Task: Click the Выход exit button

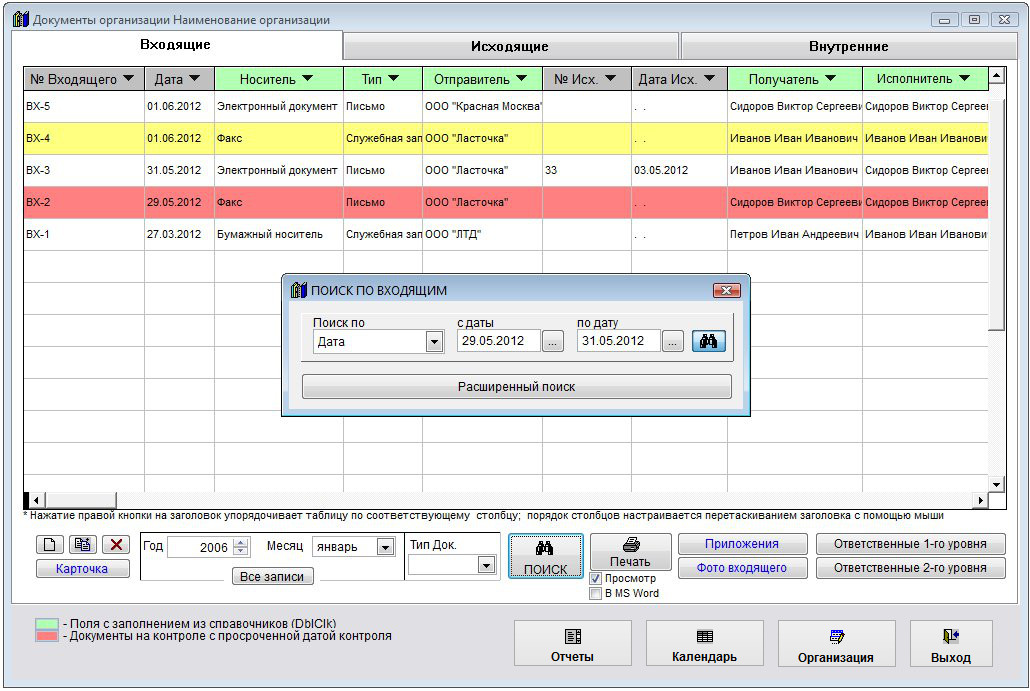Action: click(950, 645)
